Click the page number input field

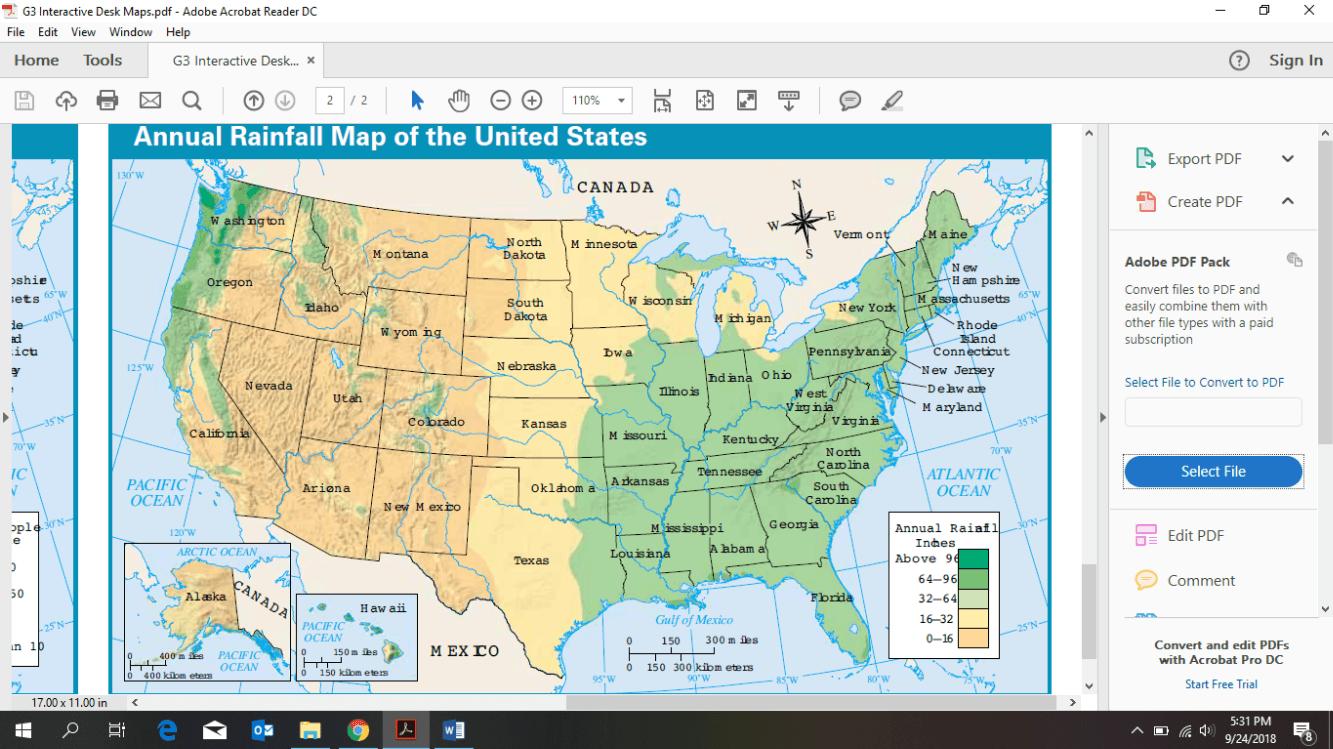pos(330,100)
